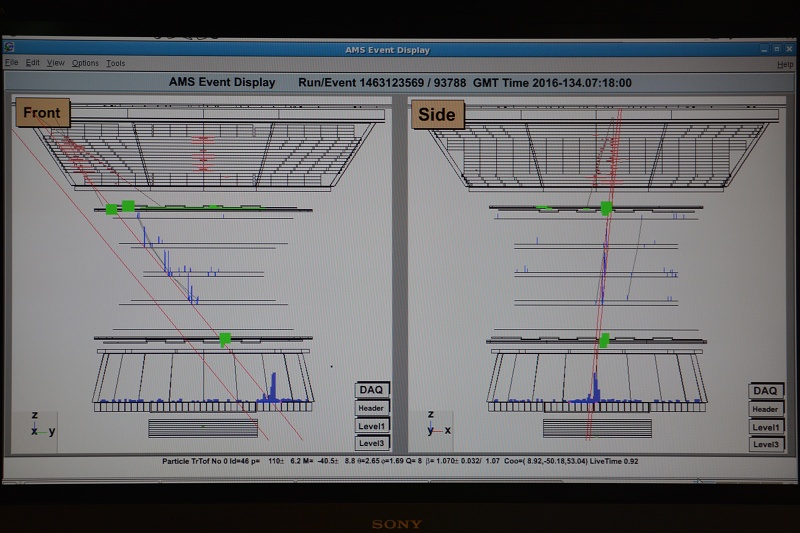Viewport: 800px width, 533px height.
Task: Click the Header button in Front view
Action: (371, 408)
